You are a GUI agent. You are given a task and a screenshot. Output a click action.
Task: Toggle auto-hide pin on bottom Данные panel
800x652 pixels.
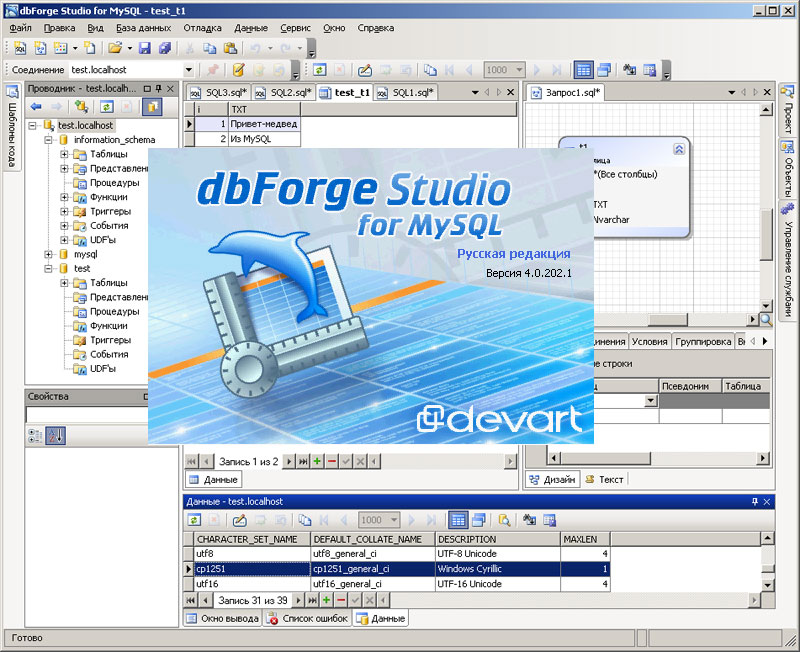tap(755, 501)
